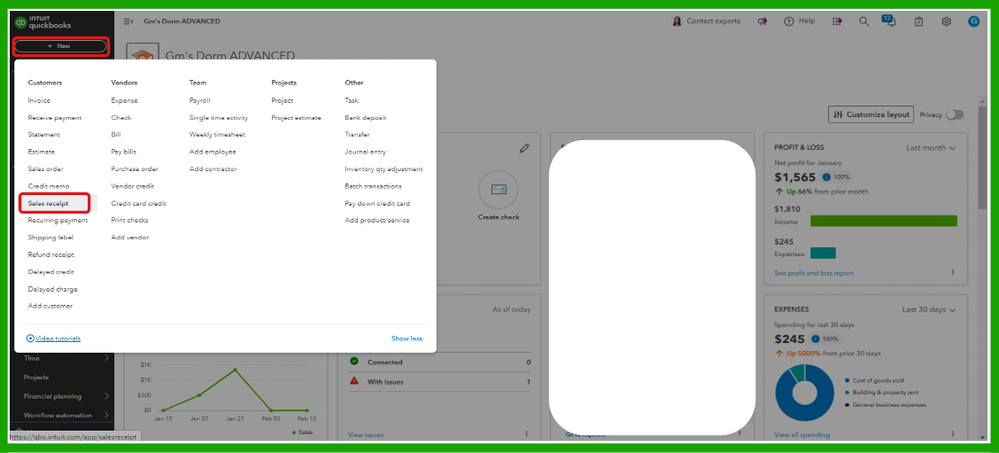Open the View issues link
Image resolution: width=999 pixels, height=453 pixels.
[x=366, y=435]
